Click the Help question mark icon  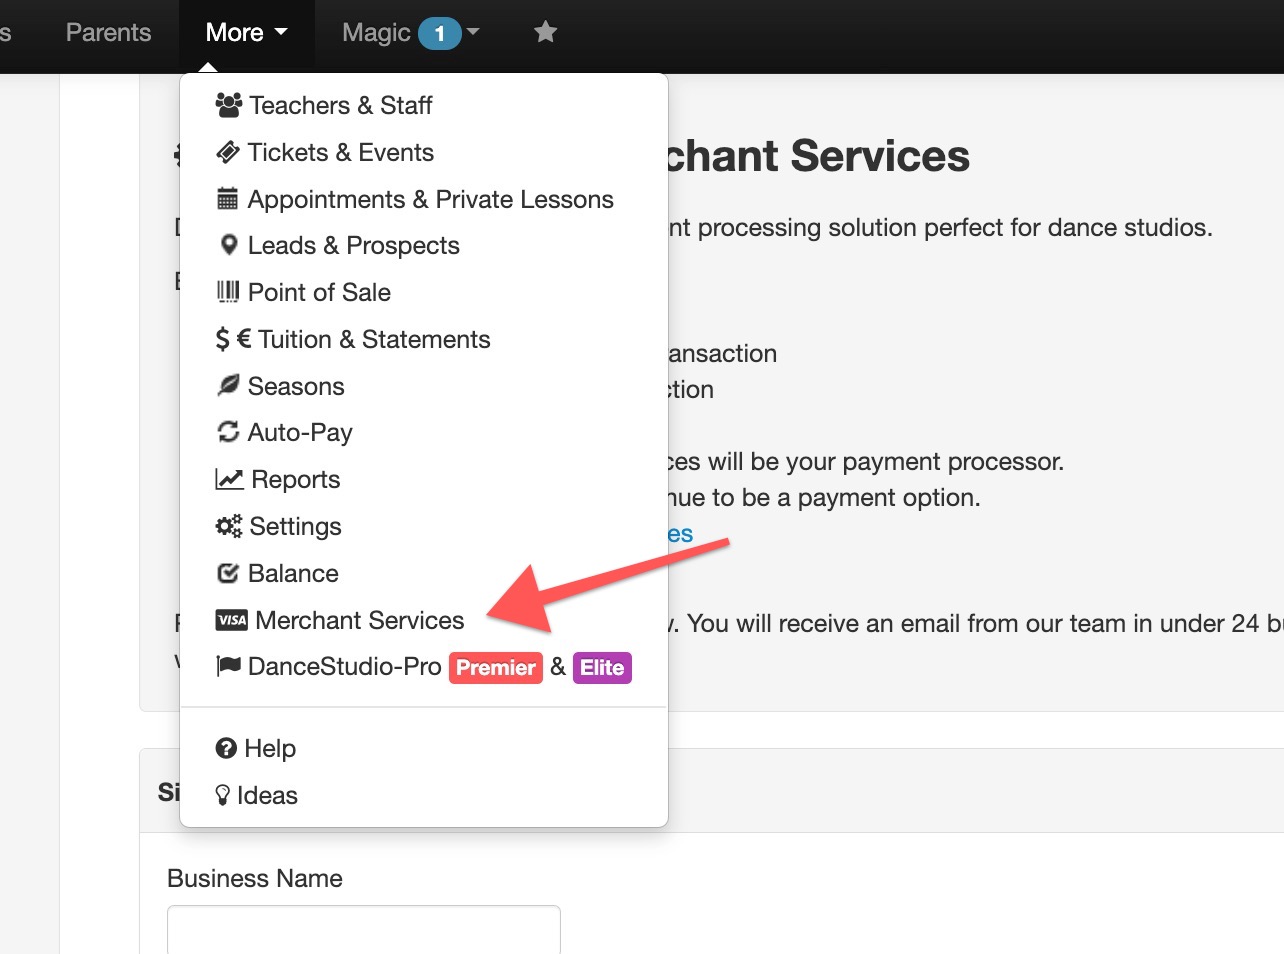[226, 748]
